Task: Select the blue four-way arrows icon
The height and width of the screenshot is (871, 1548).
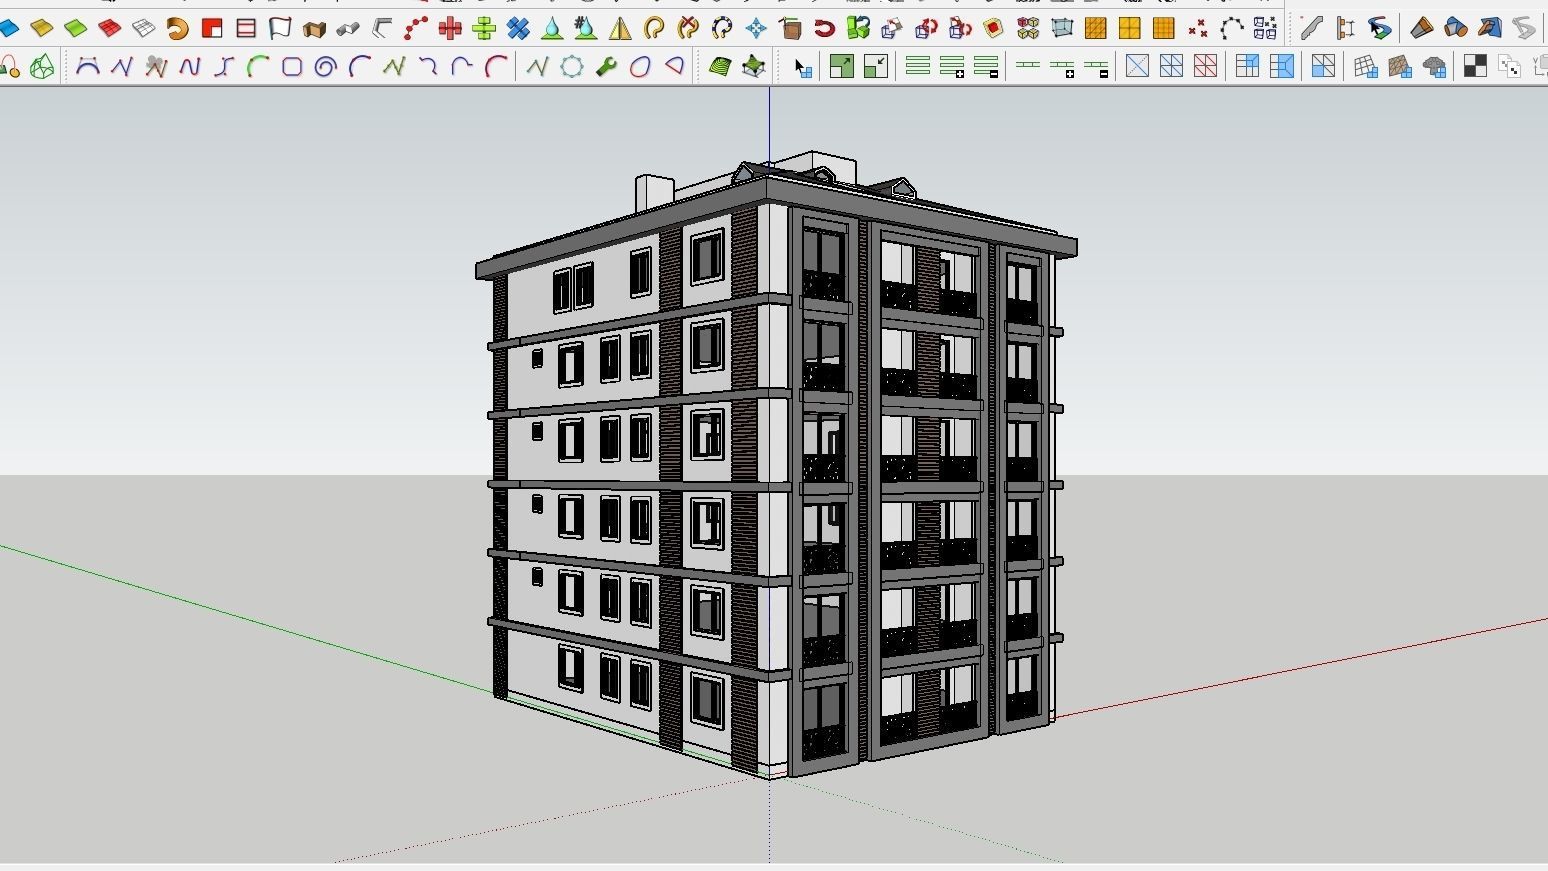Action: pos(756,28)
